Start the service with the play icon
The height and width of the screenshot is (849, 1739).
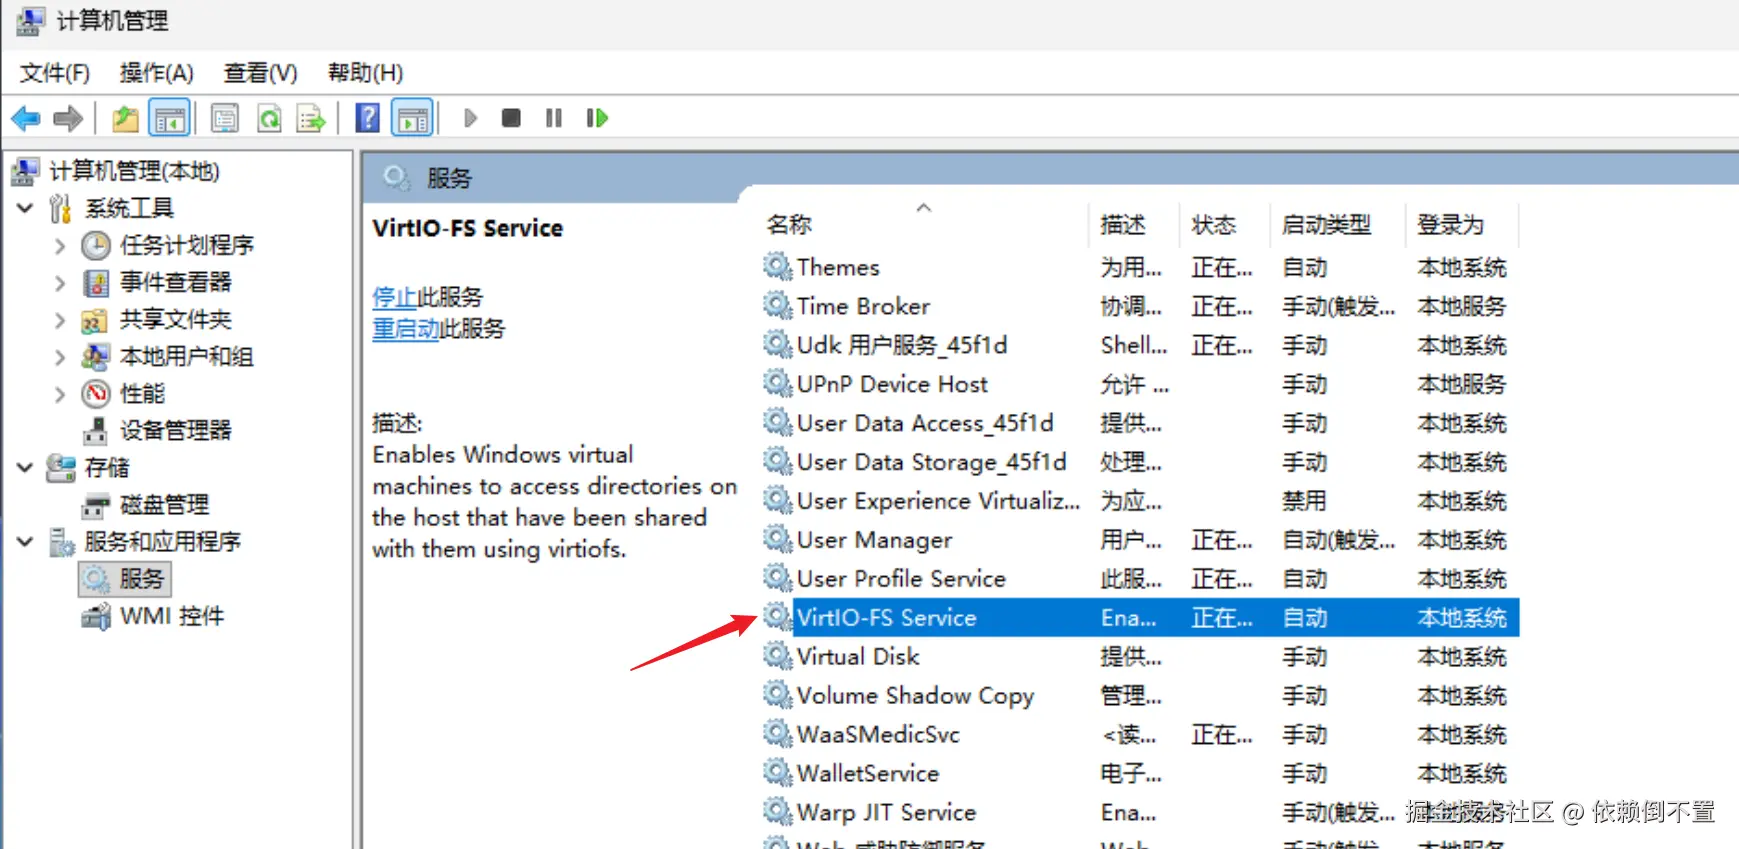[470, 119]
